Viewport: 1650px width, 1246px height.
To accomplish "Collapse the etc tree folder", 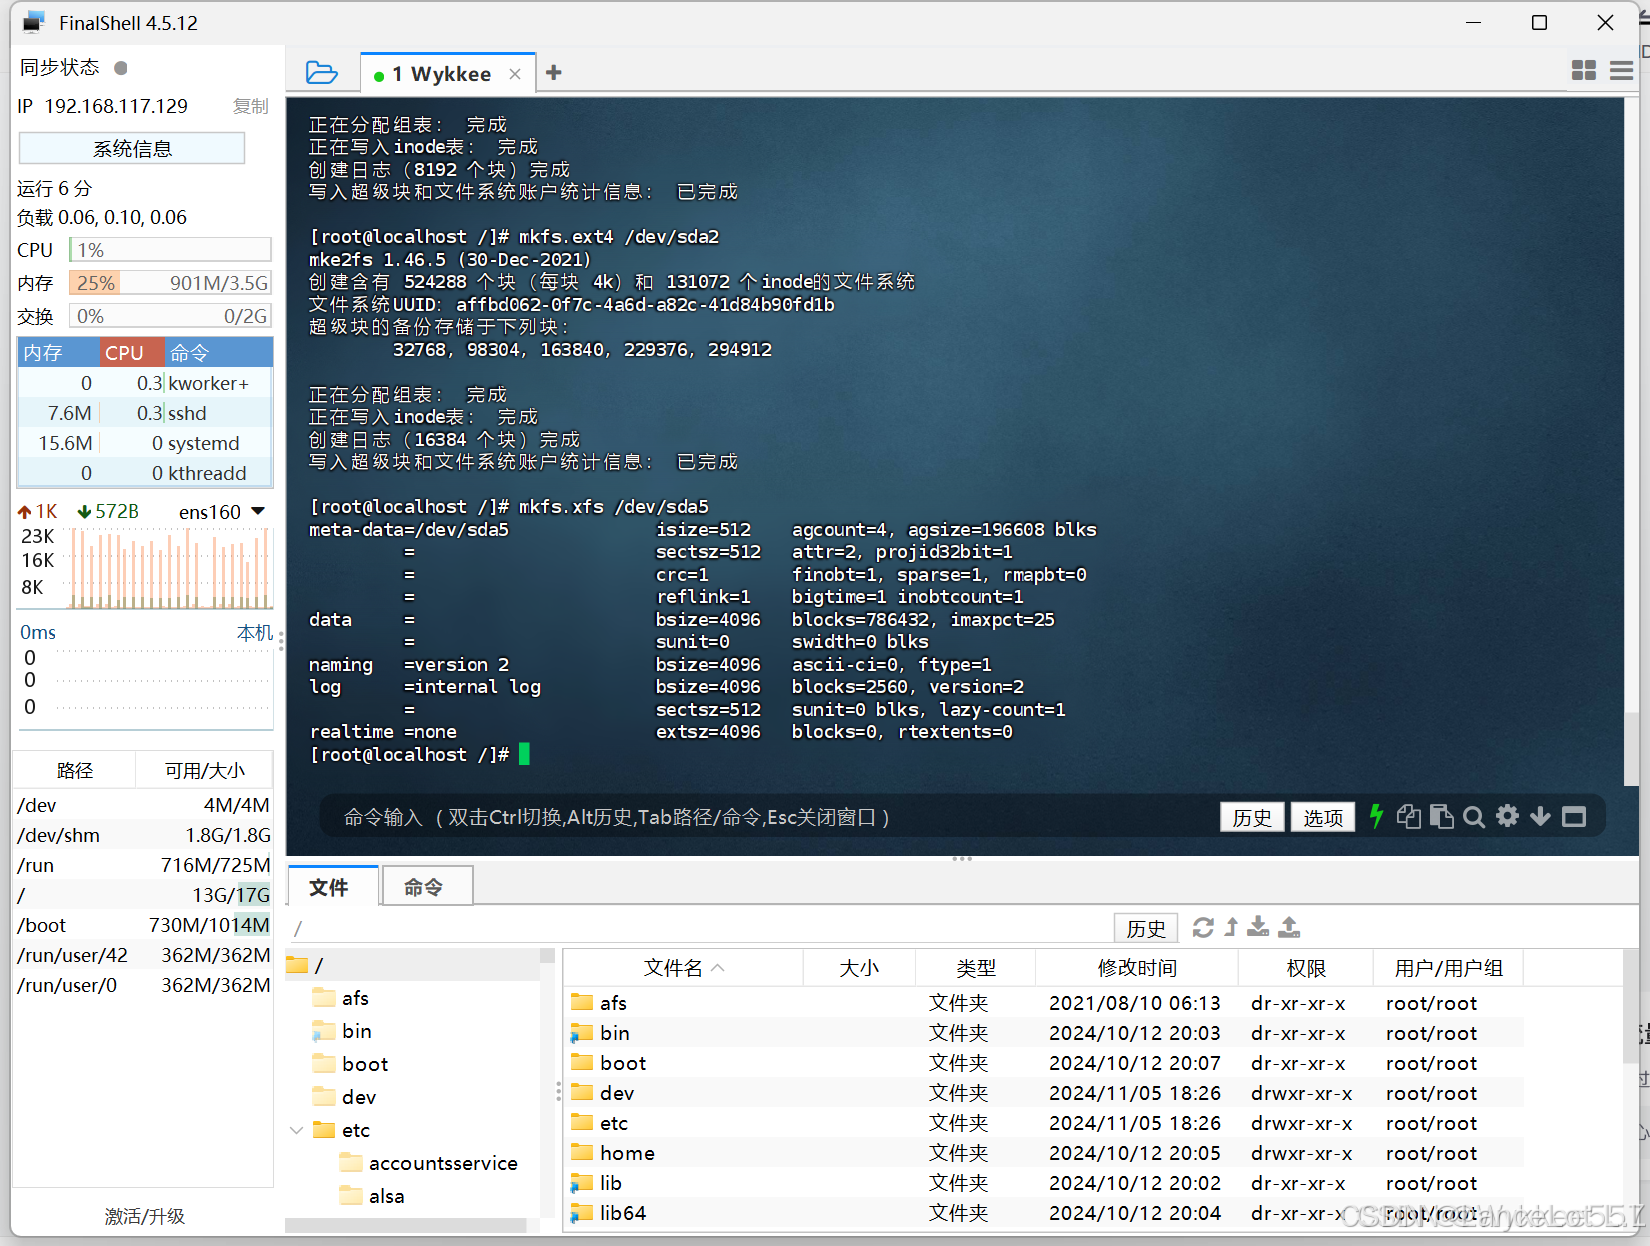I will click(296, 1130).
